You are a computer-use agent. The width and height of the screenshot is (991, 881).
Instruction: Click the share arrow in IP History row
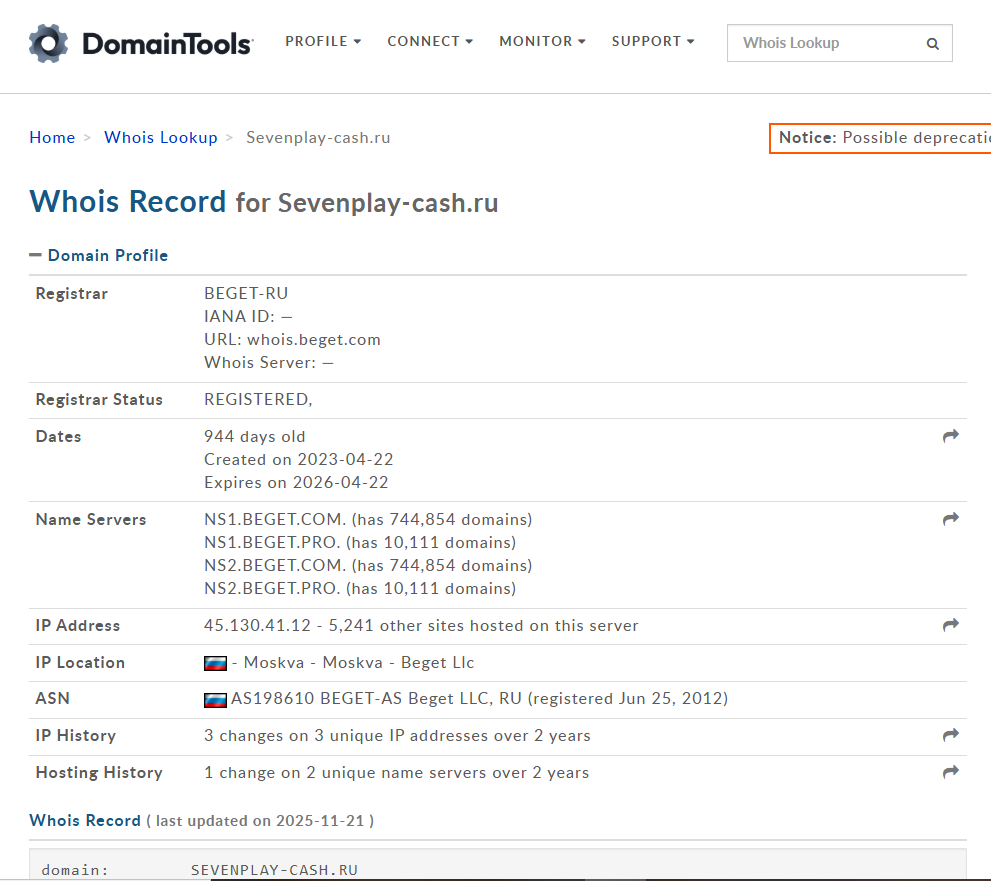pos(951,735)
